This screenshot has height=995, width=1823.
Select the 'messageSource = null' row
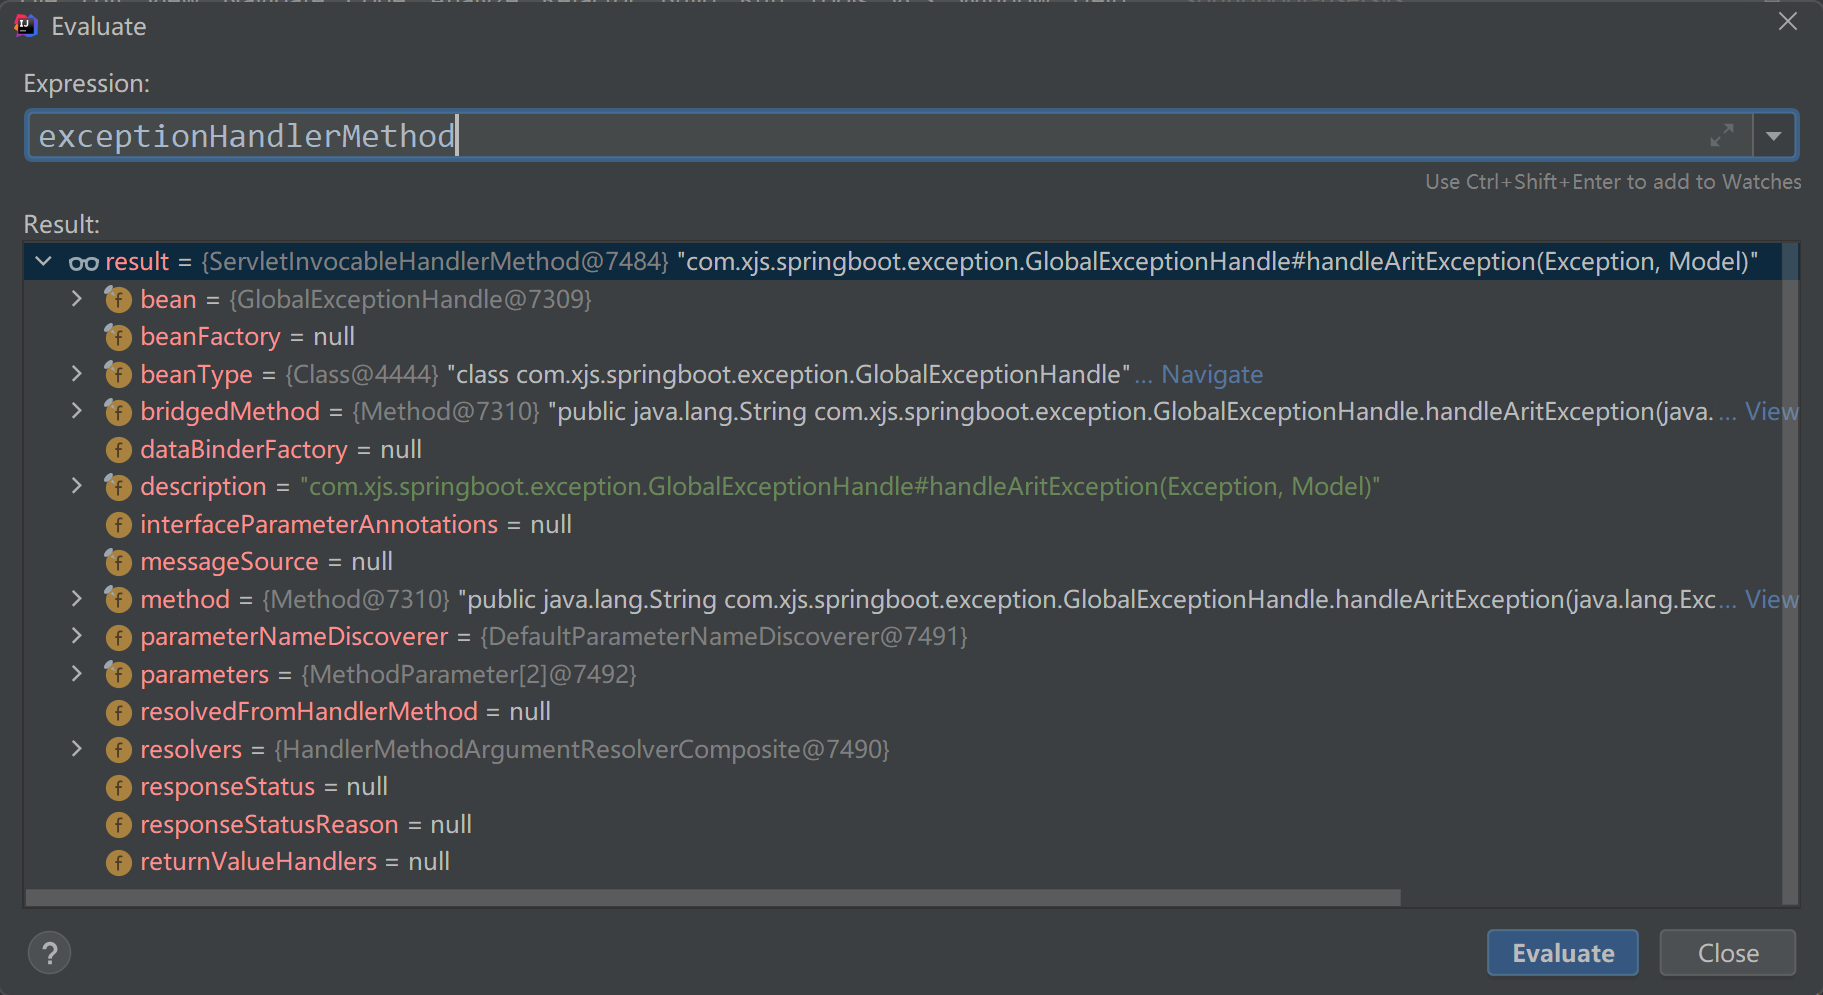pos(903,561)
